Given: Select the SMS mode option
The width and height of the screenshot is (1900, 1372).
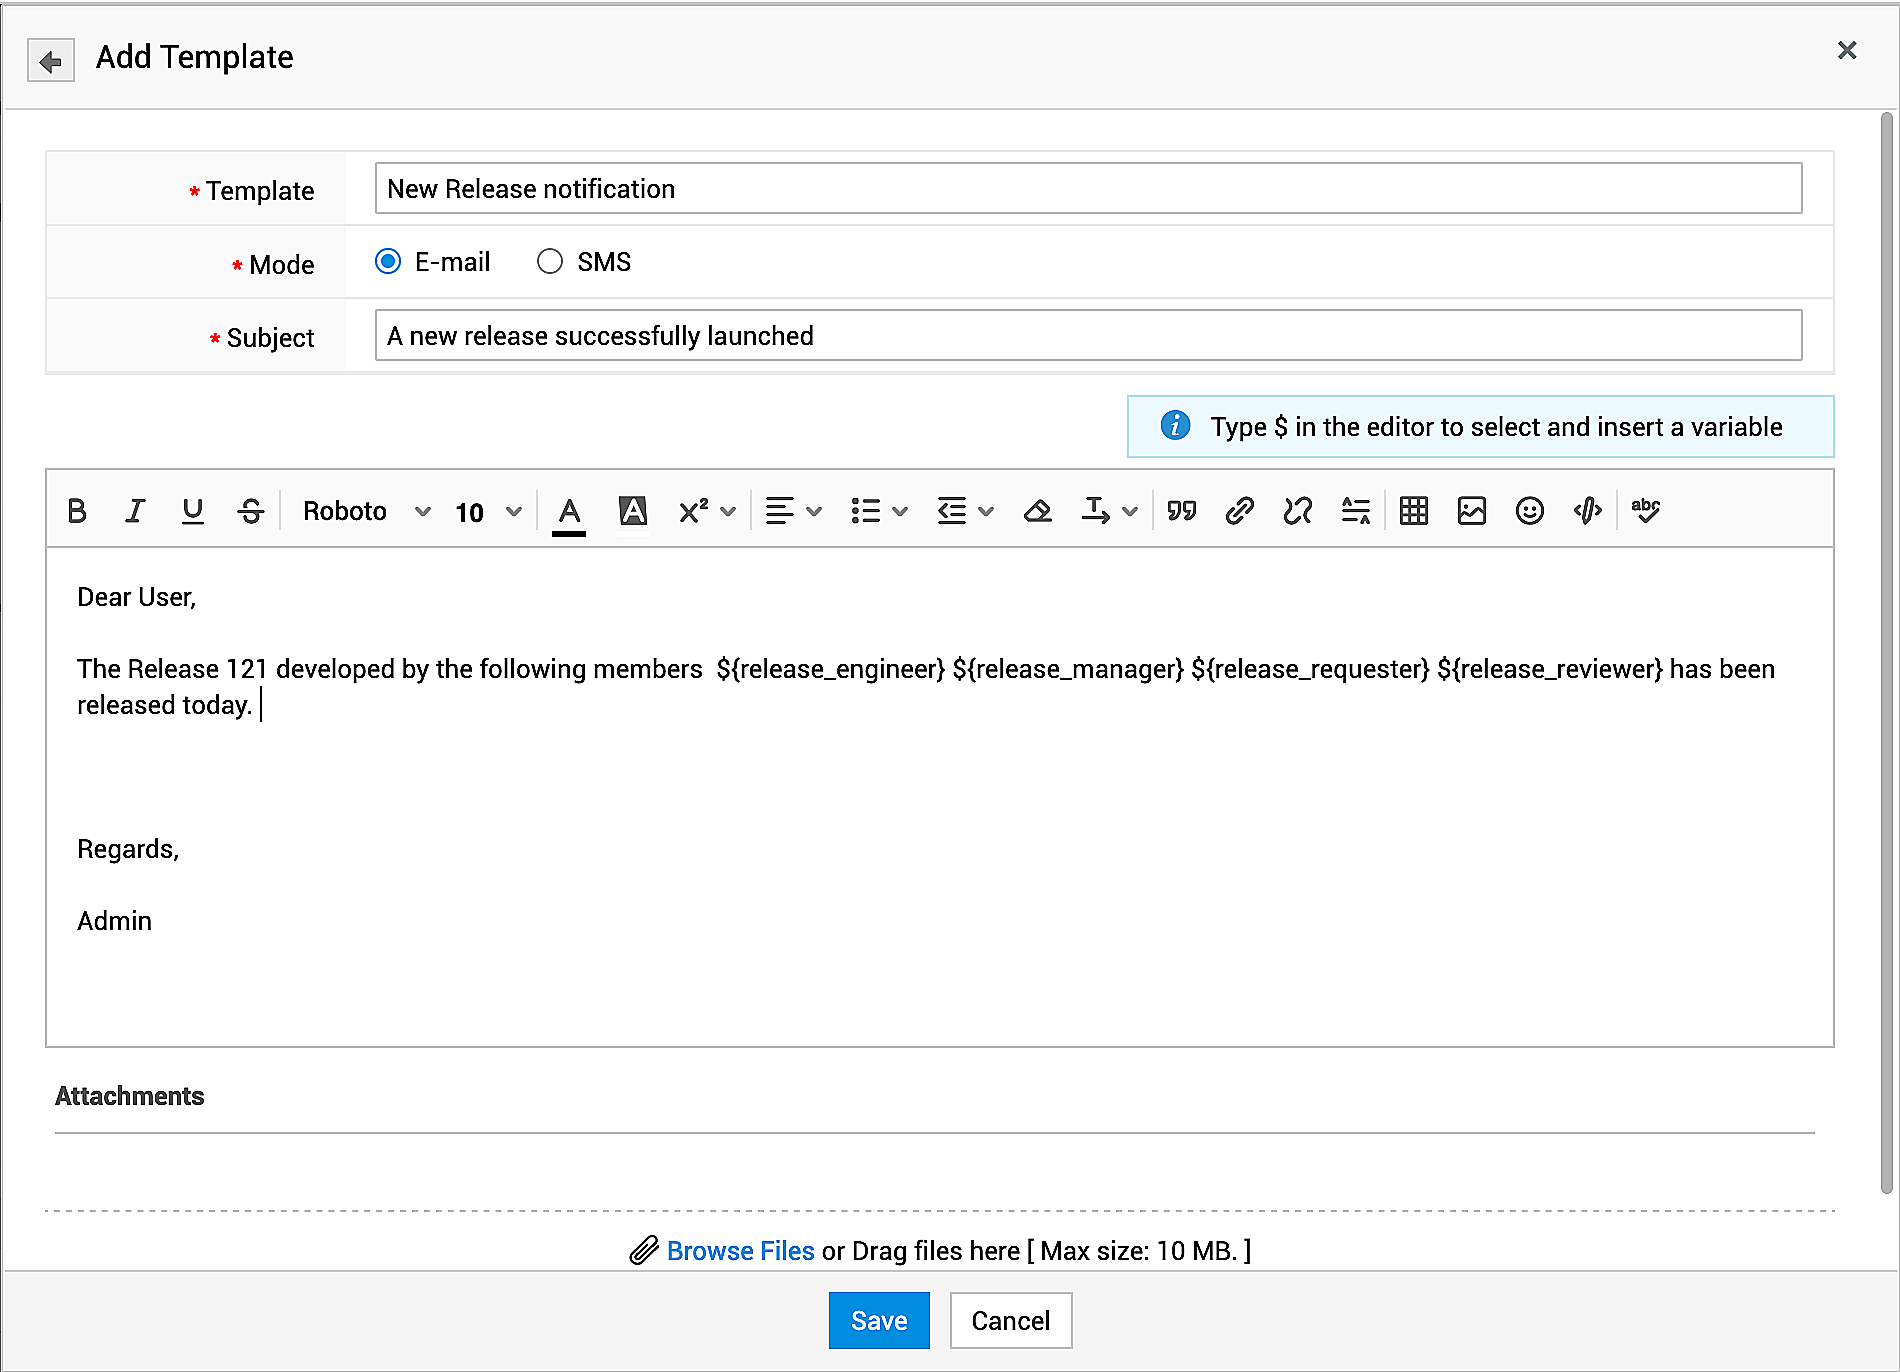Looking at the screenshot, I should 550,262.
